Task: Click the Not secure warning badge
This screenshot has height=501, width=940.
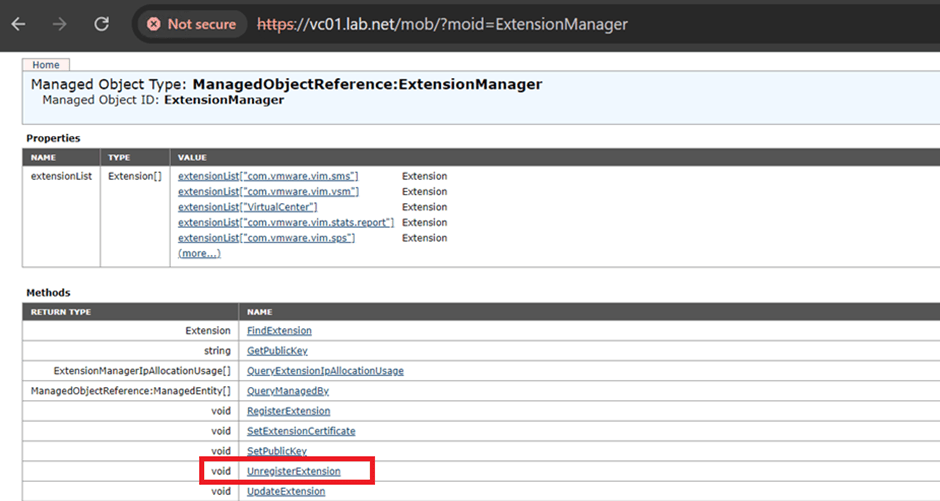Action: (x=191, y=24)
